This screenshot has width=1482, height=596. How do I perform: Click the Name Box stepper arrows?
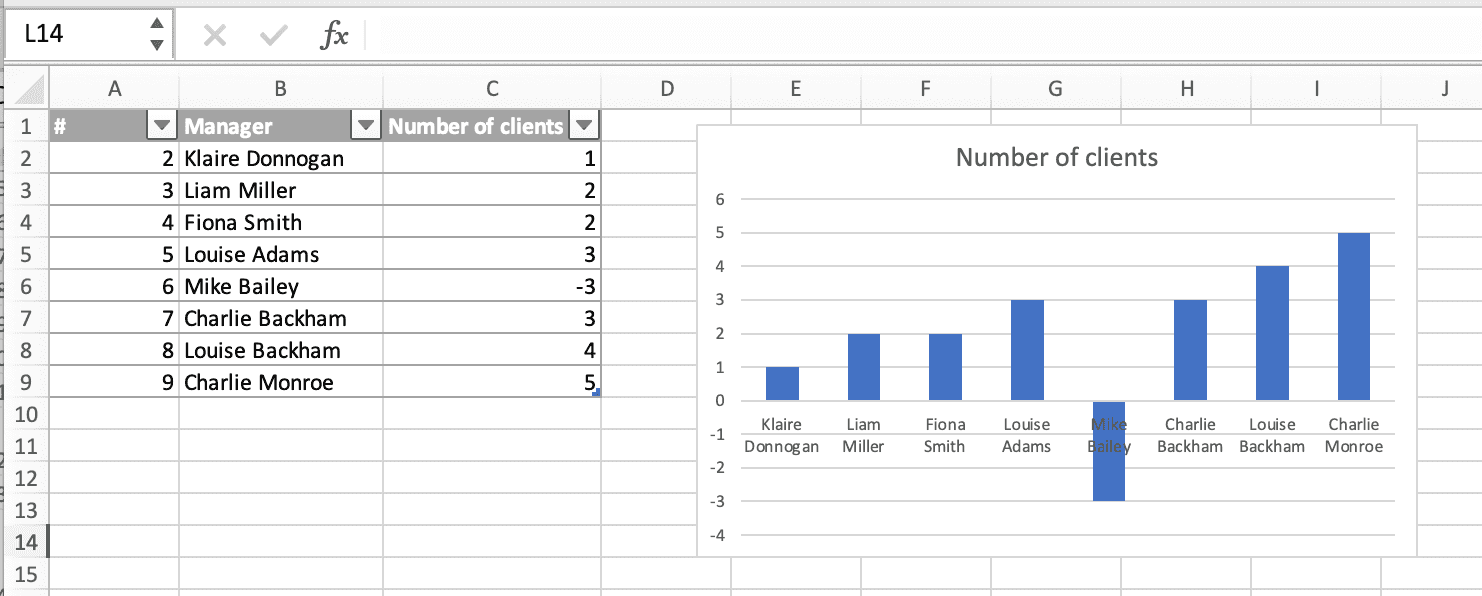[156, 34]
